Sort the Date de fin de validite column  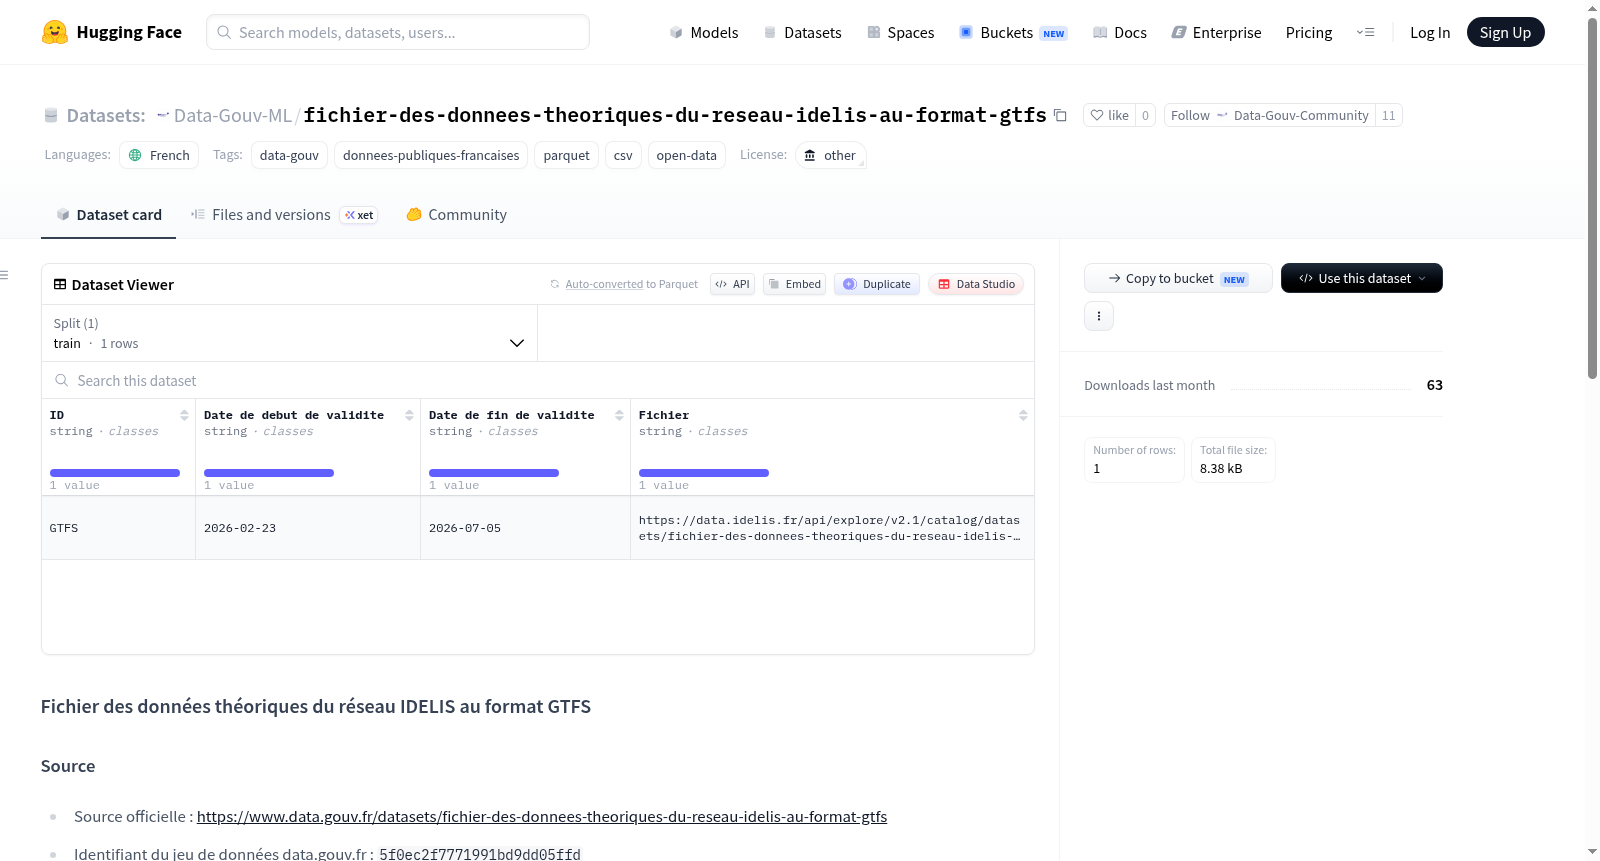click(x=619, y=415)
